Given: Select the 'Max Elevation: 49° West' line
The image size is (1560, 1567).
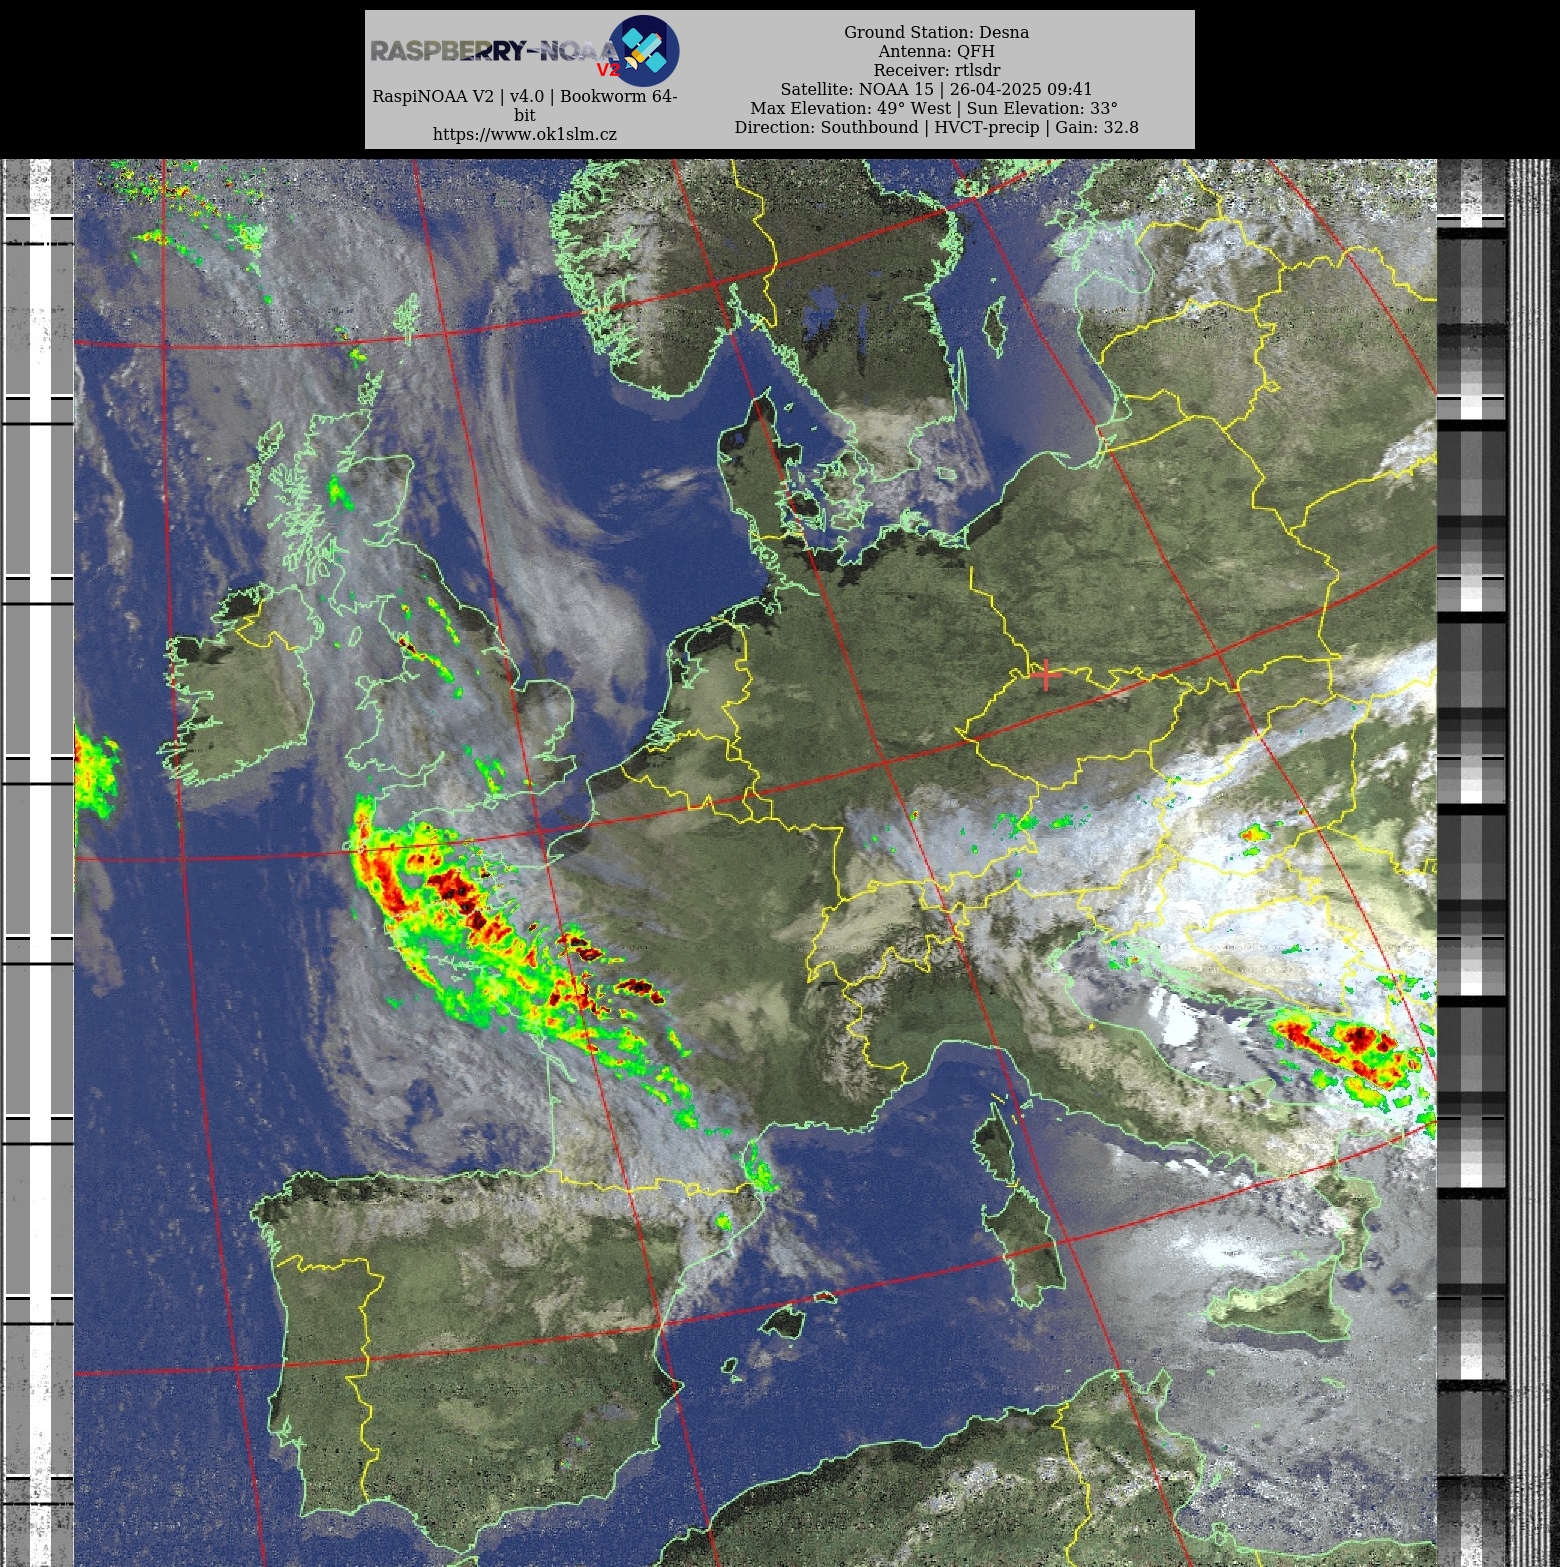Looking at the screenshot, I should (x=934, y=108).
